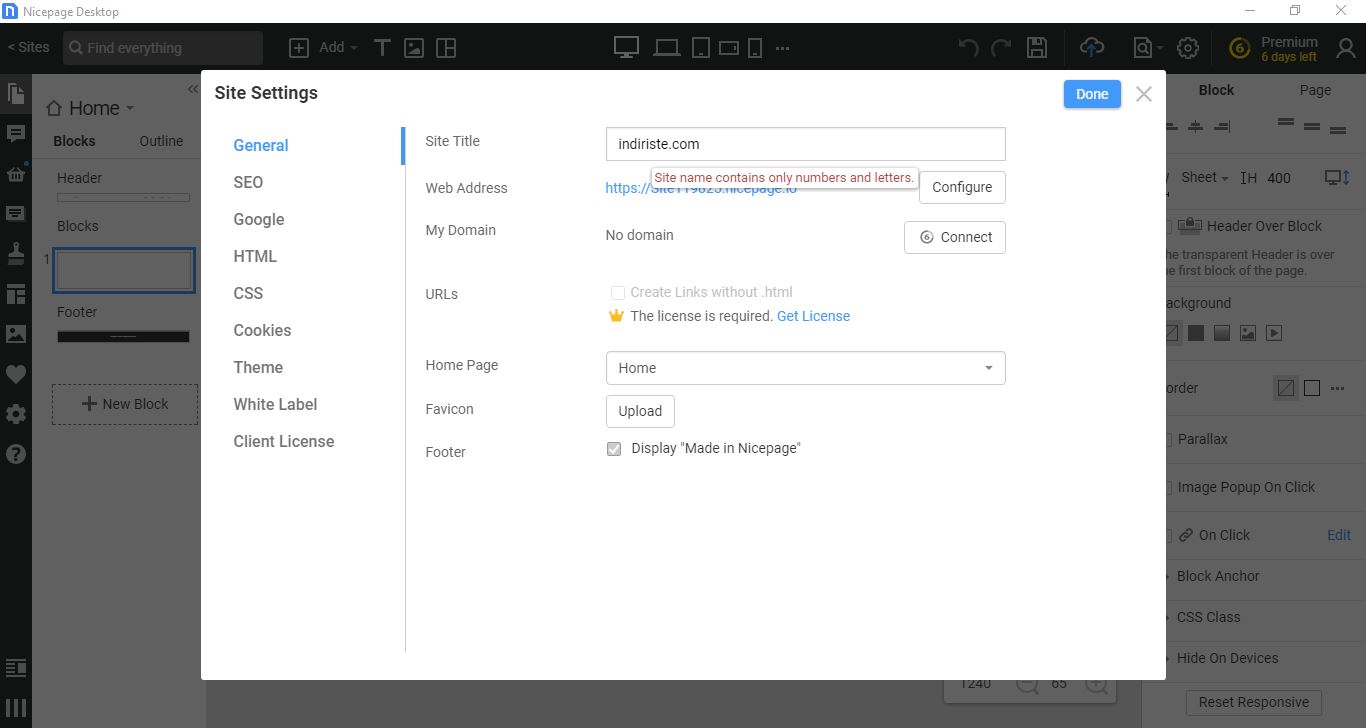Viewport: 1366px width, 728px height.
Task: Switch to Page properties tab
Action: [x=1315, y=90]
